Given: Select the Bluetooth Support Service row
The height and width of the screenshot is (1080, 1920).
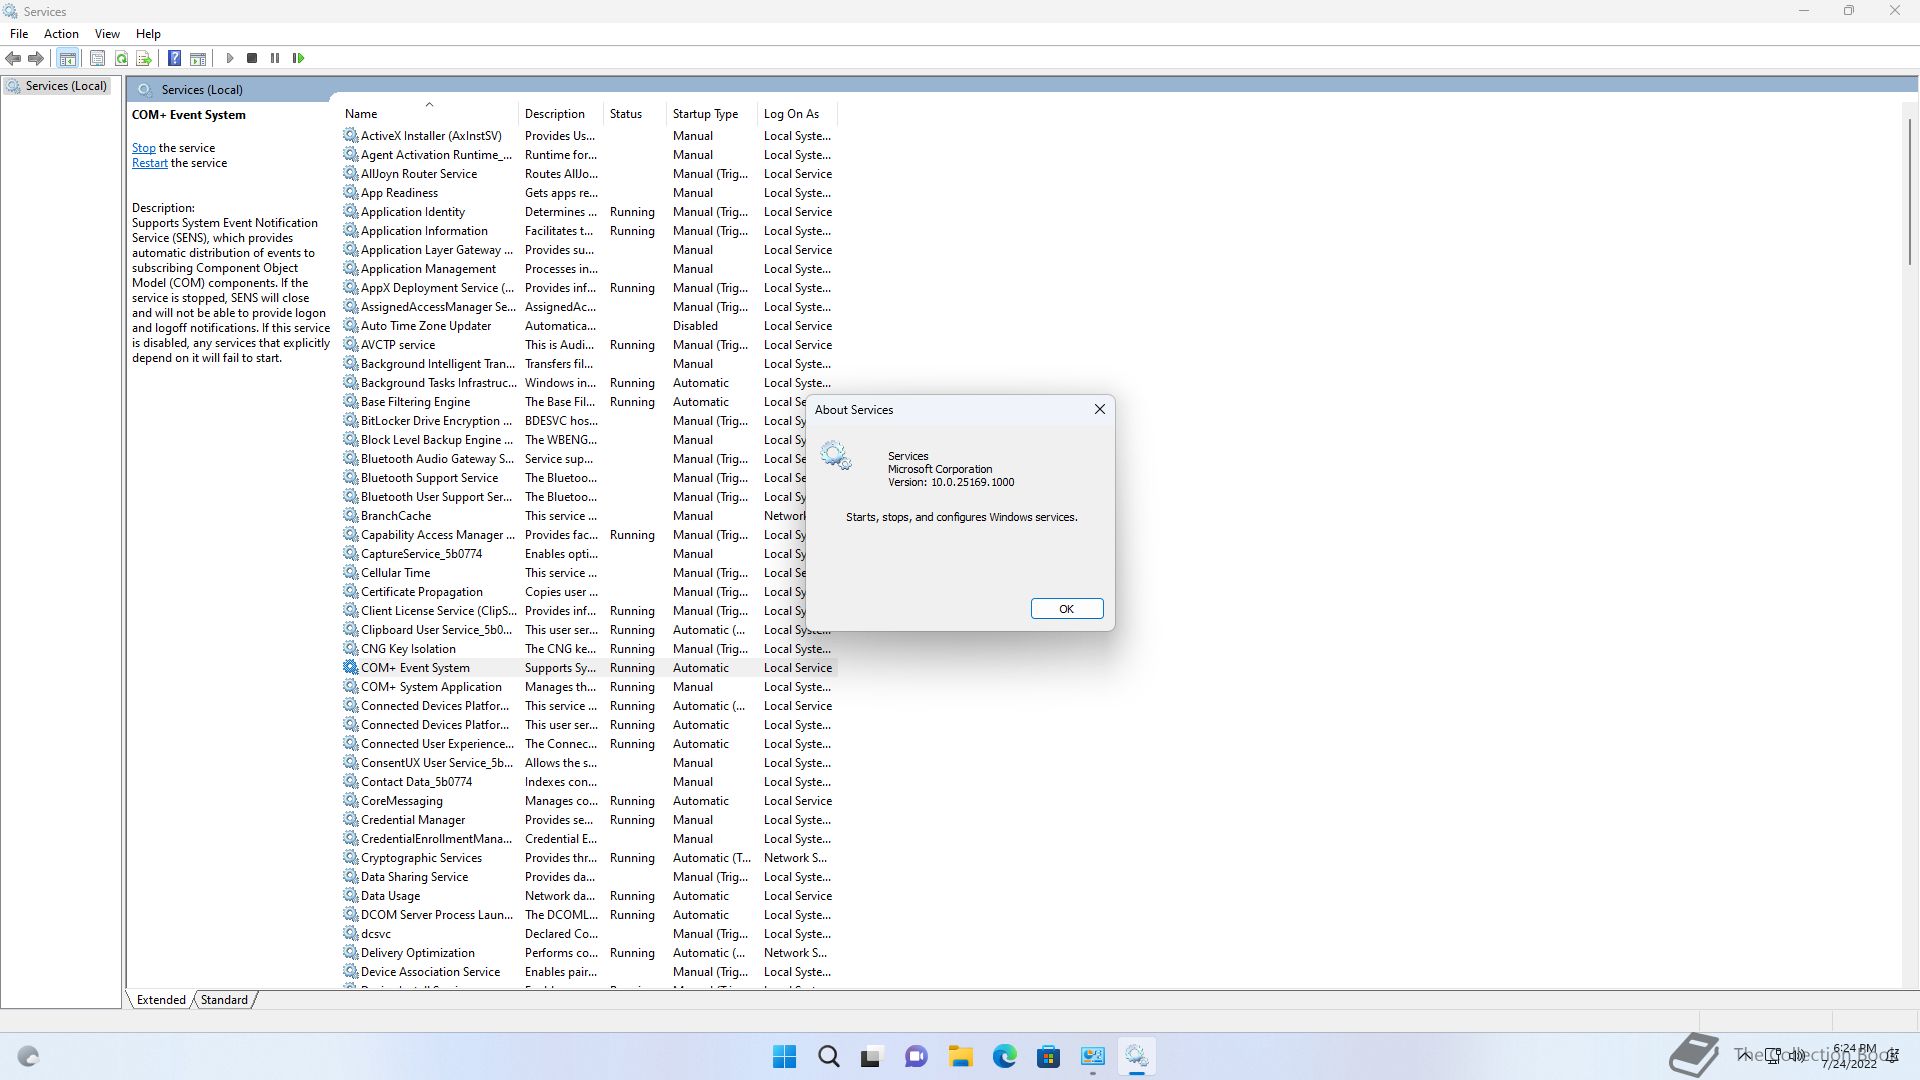Looking at the screenshot, I should click(429, 478).
